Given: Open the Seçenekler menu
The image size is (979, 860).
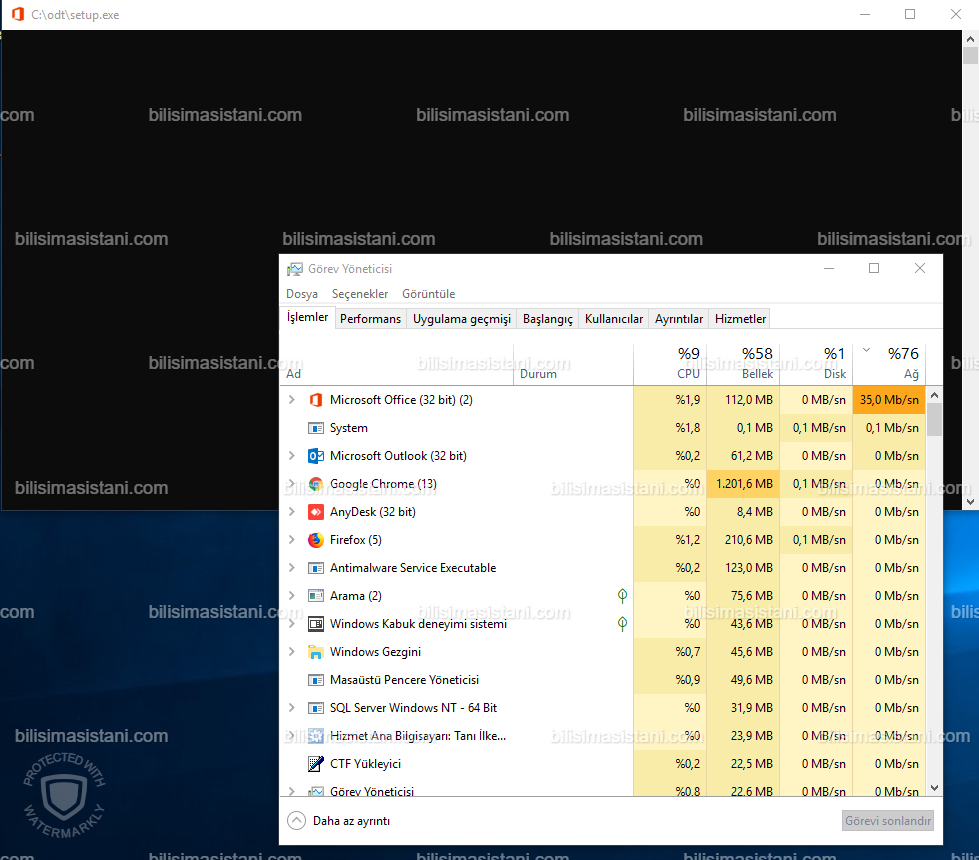Looking at the screenshot, I should (360, 294).
